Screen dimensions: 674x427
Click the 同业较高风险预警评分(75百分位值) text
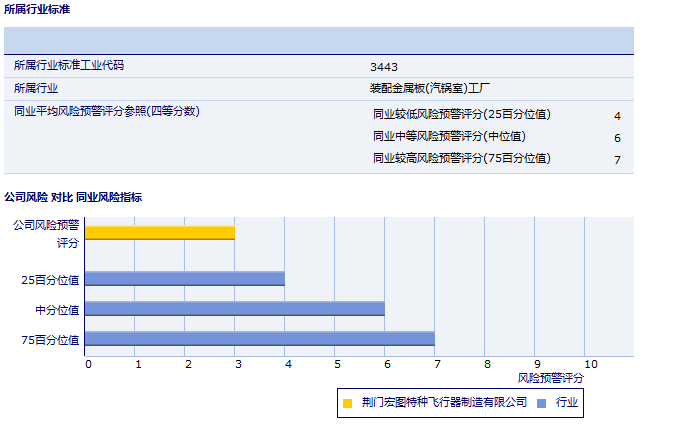[x=461, y=159]
